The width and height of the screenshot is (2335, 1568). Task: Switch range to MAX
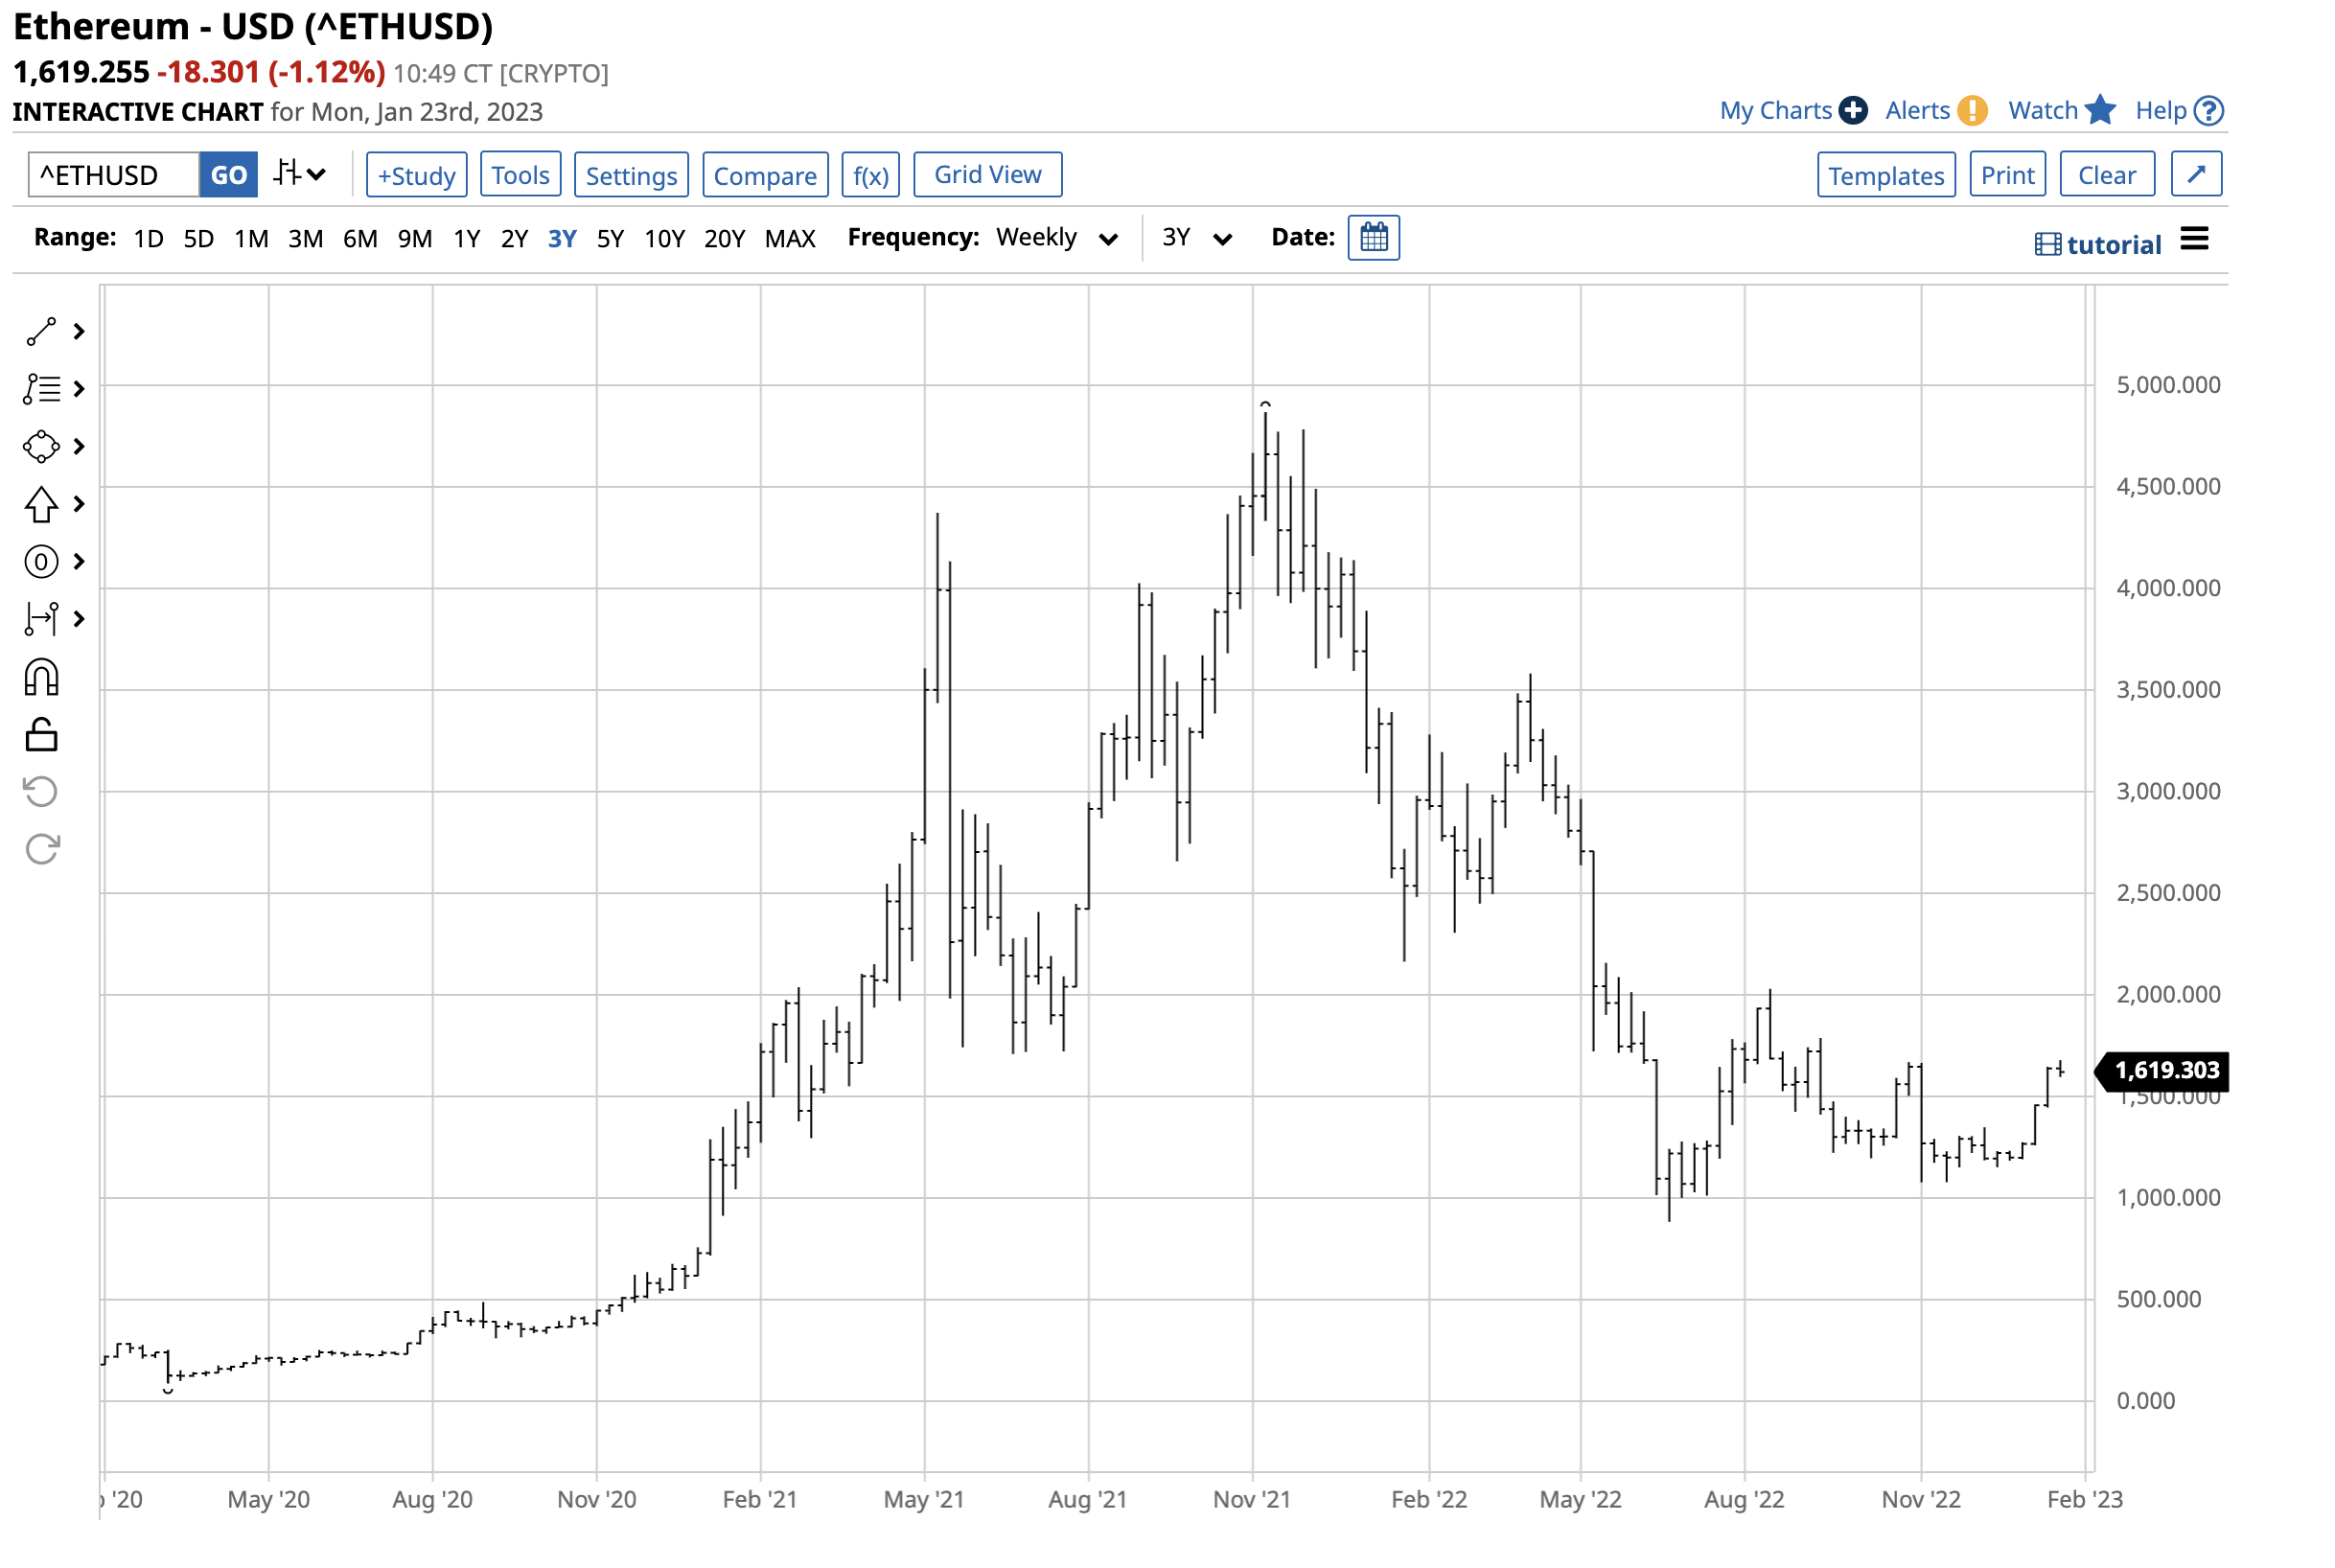[x=791, y=239]
